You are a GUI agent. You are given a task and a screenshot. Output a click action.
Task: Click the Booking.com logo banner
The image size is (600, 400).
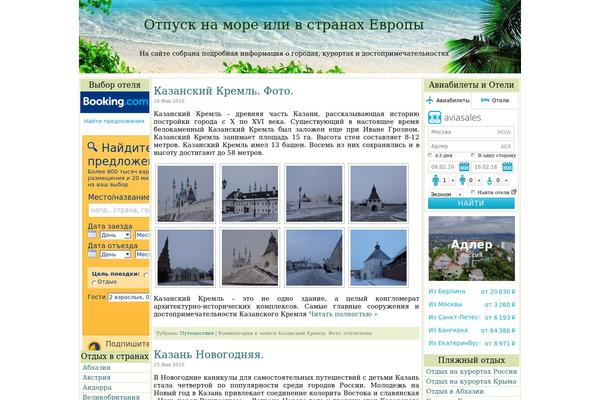click(x=114, y=102)
